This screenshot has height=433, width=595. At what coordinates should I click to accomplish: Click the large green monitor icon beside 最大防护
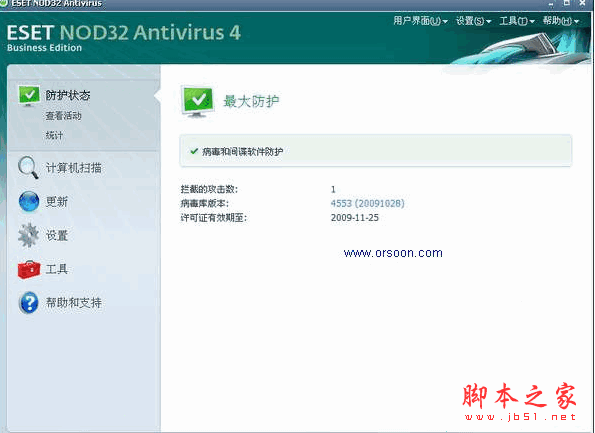pyautogui.click(x=197, y=102)
